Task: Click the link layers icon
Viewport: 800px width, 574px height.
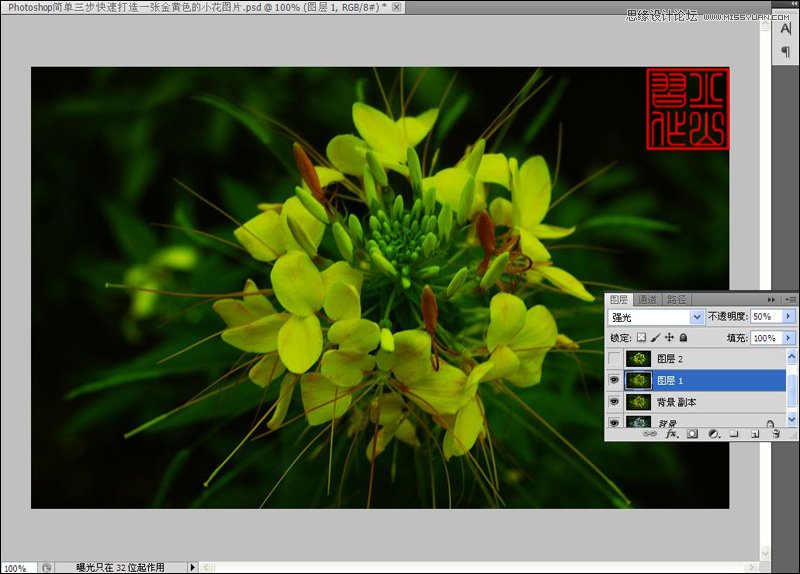Action: point(651,434)
